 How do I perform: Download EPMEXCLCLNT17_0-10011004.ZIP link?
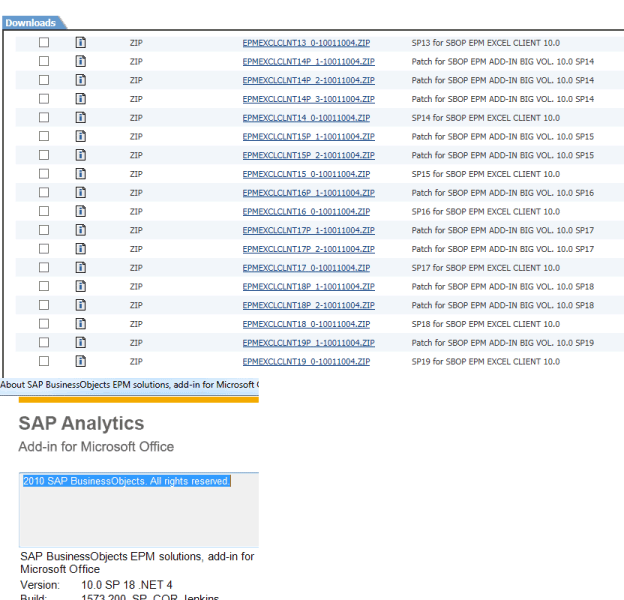tap(306, 268)
